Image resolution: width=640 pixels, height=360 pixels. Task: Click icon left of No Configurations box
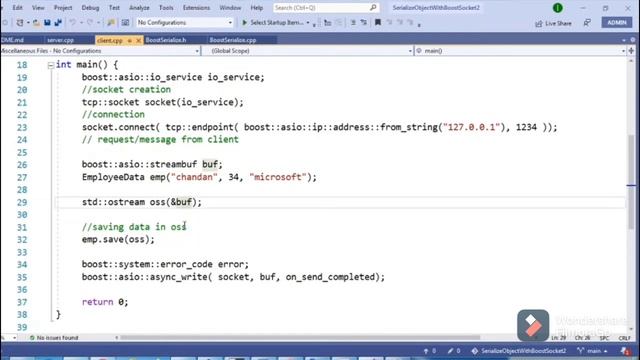125,23
